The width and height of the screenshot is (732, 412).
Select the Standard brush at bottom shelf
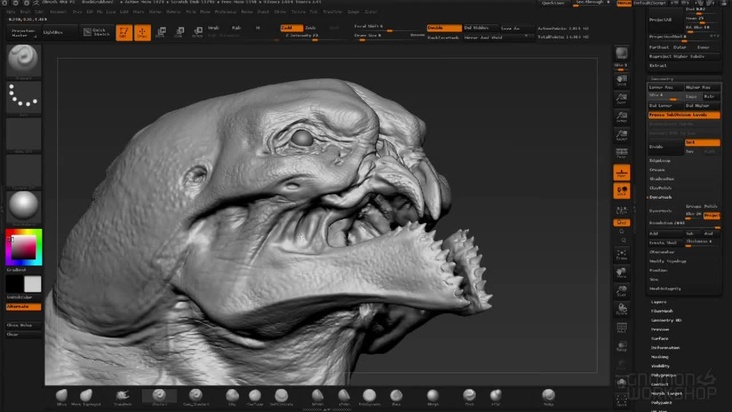coord(158,396)
